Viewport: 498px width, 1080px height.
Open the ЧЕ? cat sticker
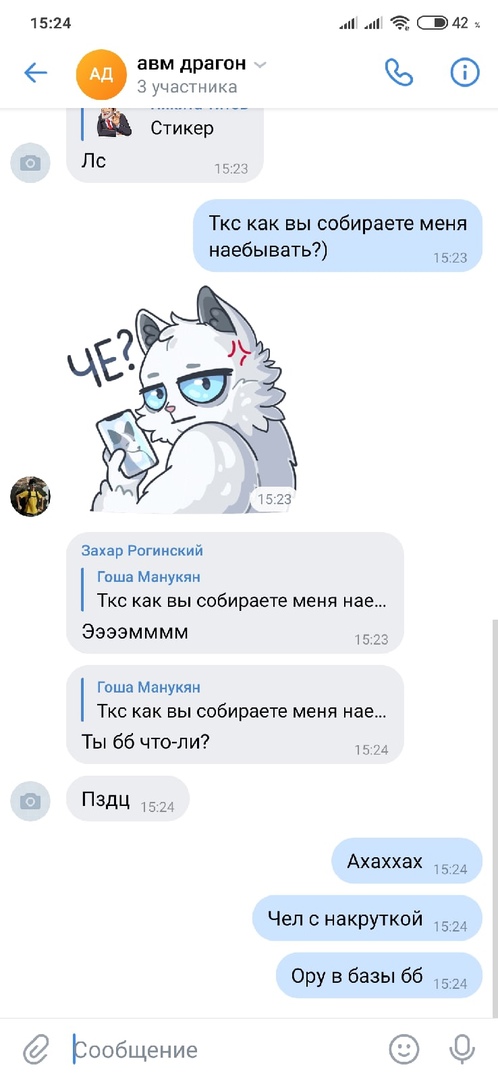click(x=185, y=399)
